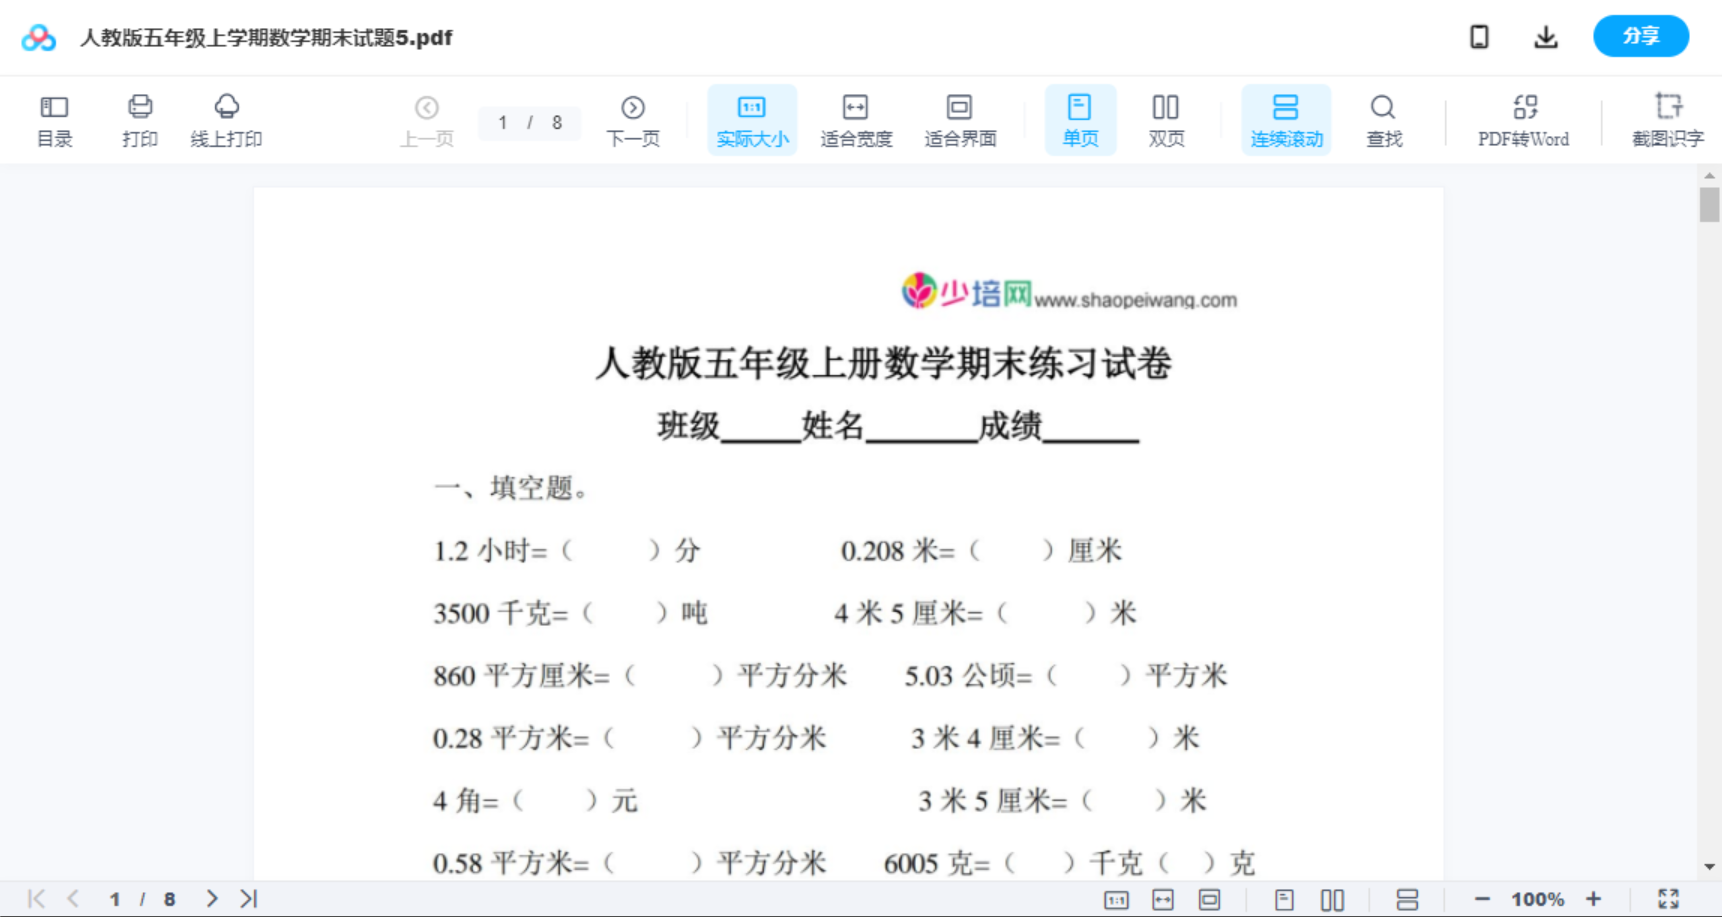Click the fullscreen icon in the bottom bar

tap(1668, 898)
